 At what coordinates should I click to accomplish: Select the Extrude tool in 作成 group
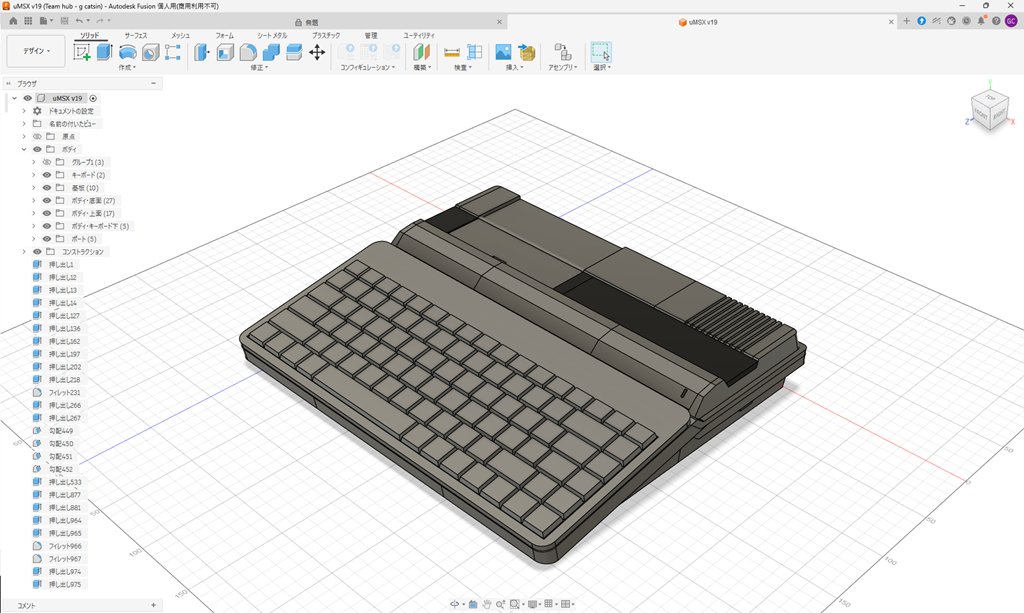pyautogui.click(x=104, y=52)
